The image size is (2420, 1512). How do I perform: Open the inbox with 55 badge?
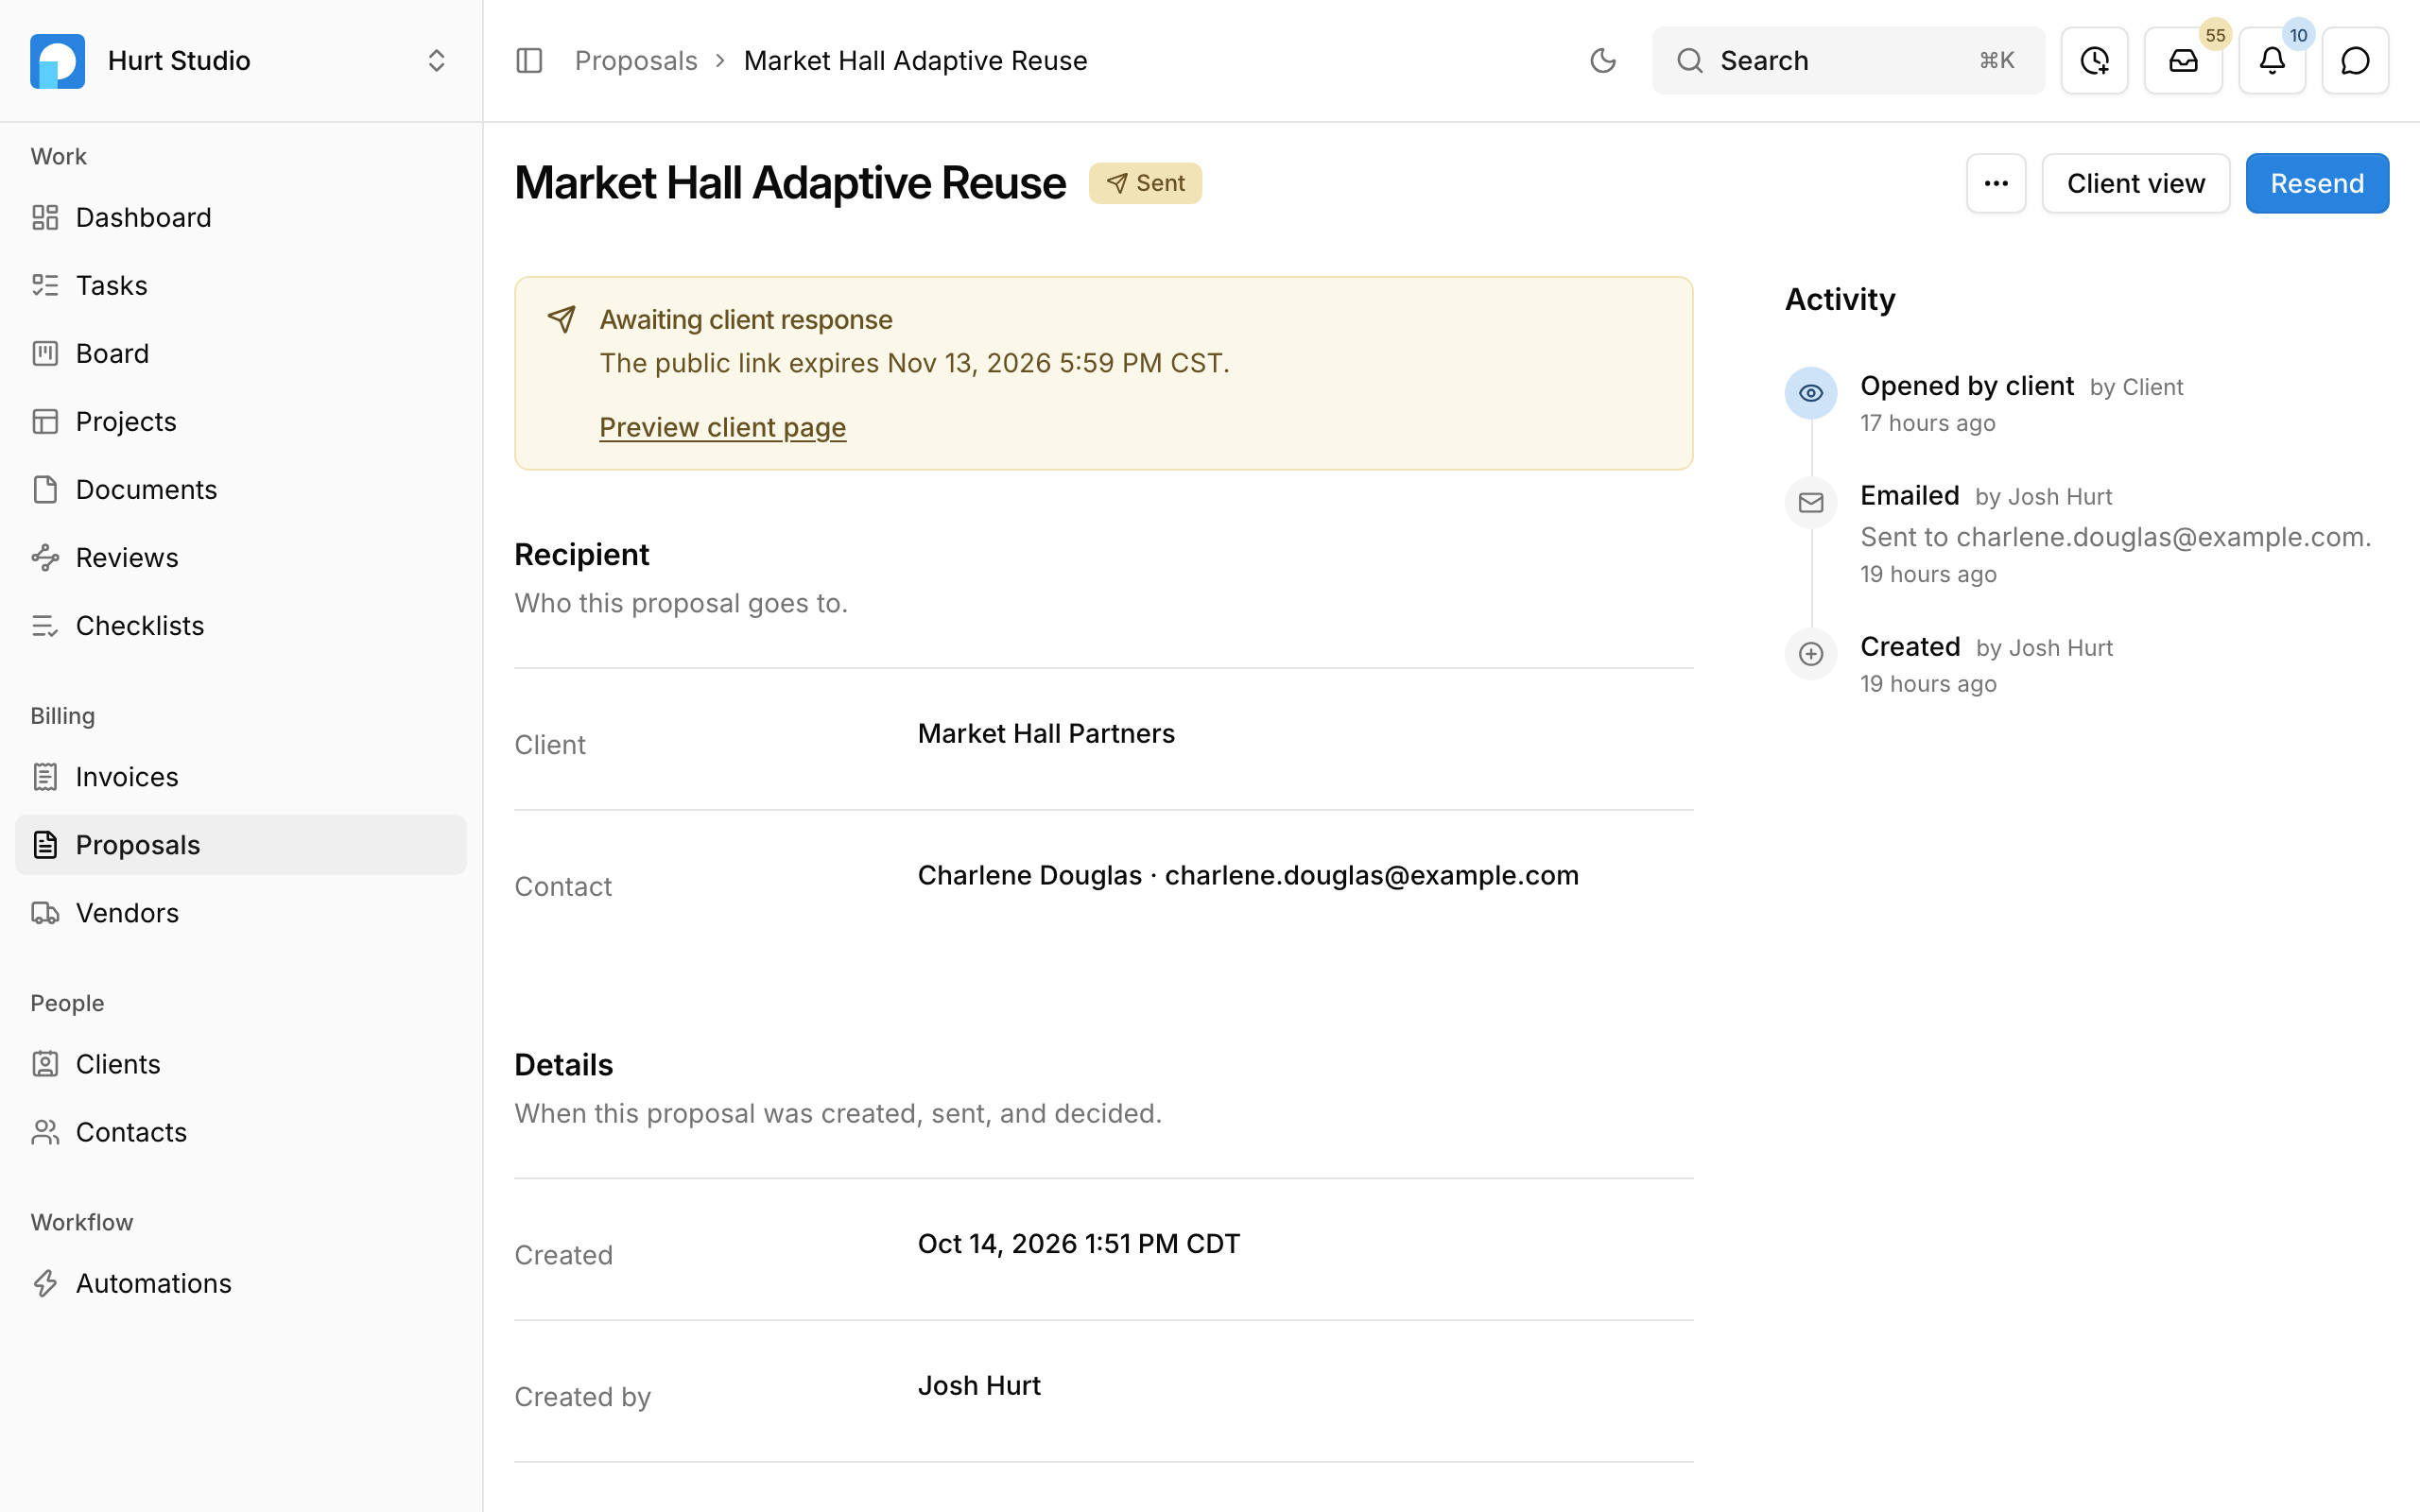[2183, 61]
